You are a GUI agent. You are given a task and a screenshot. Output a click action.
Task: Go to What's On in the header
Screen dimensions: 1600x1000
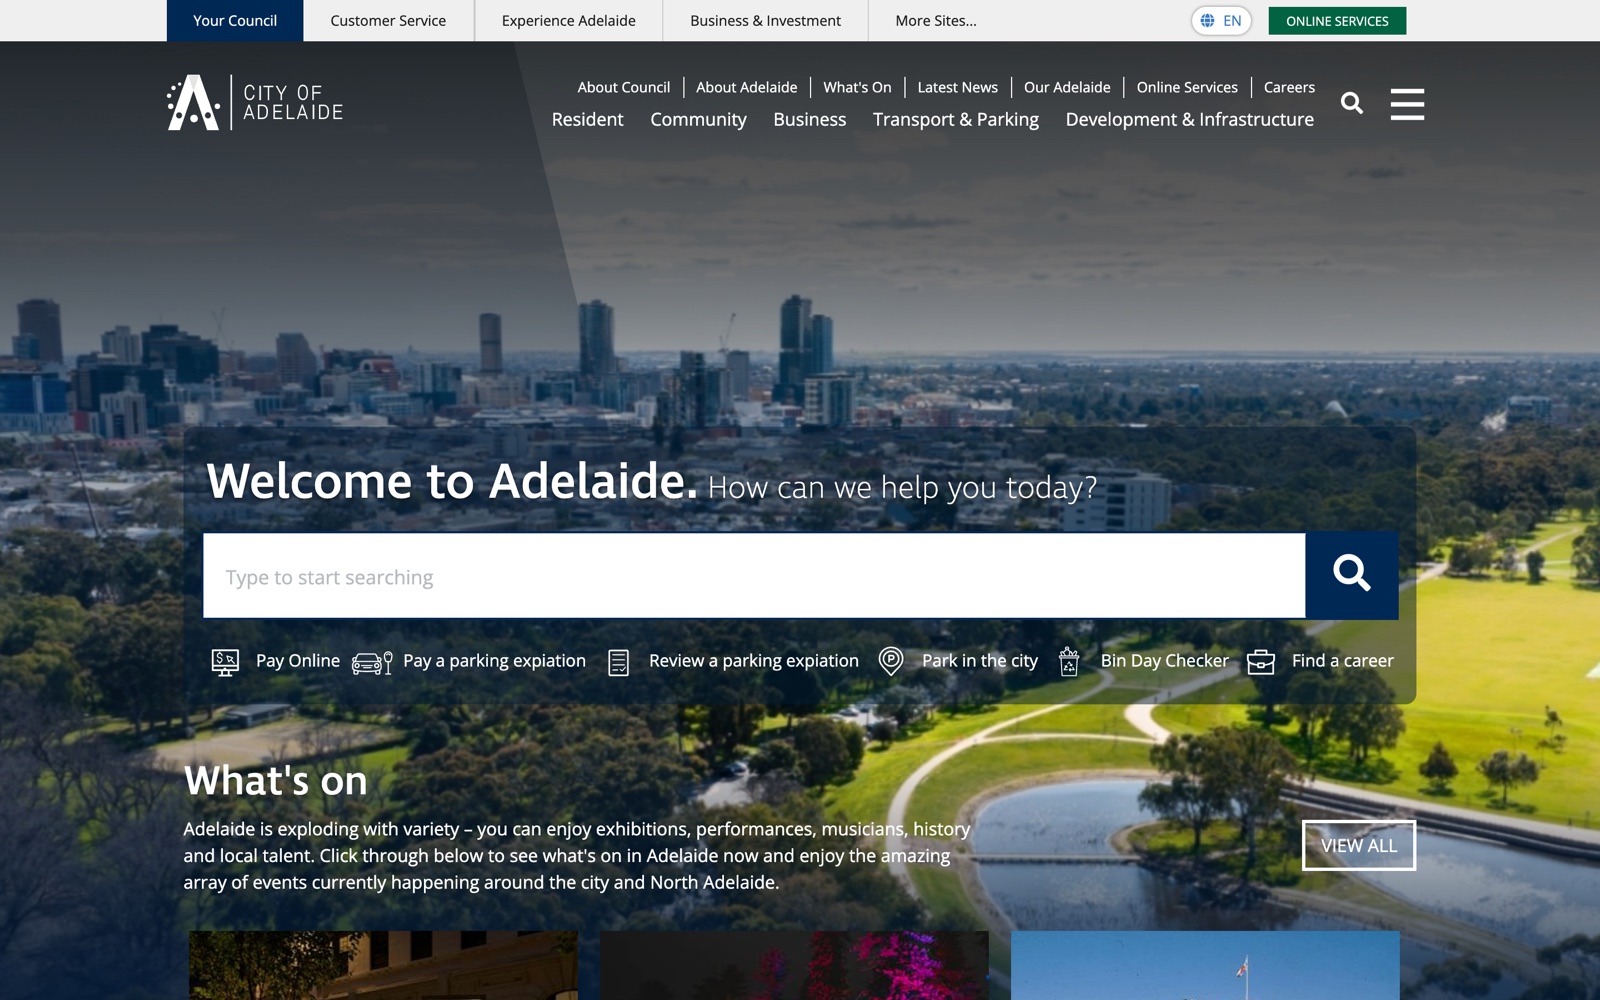(x=857, y=87)
